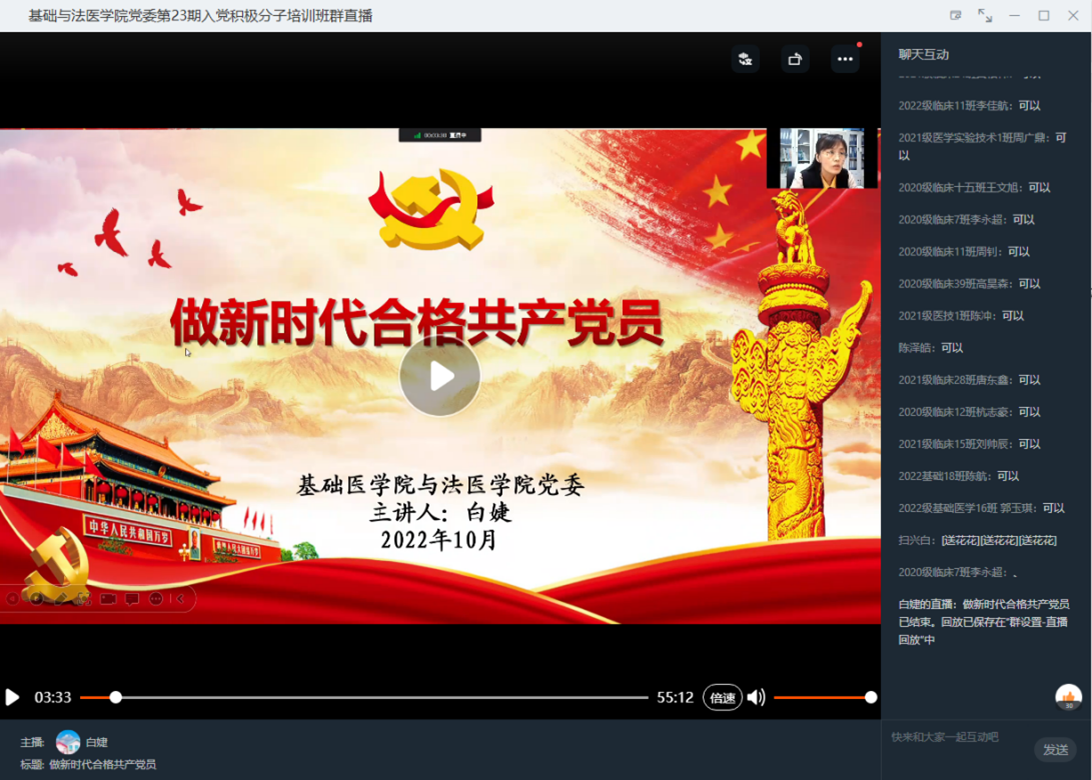Click the volume slider handle
Screen dimensions: 1092x780
(871, 697)
